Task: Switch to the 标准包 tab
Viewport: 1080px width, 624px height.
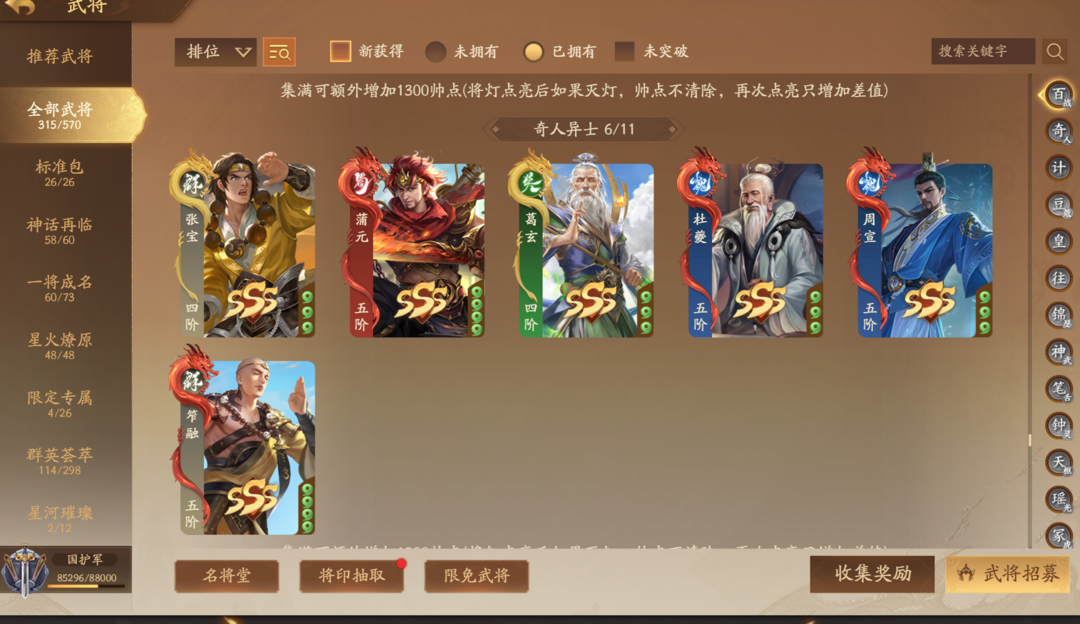Action: point(60,173)
